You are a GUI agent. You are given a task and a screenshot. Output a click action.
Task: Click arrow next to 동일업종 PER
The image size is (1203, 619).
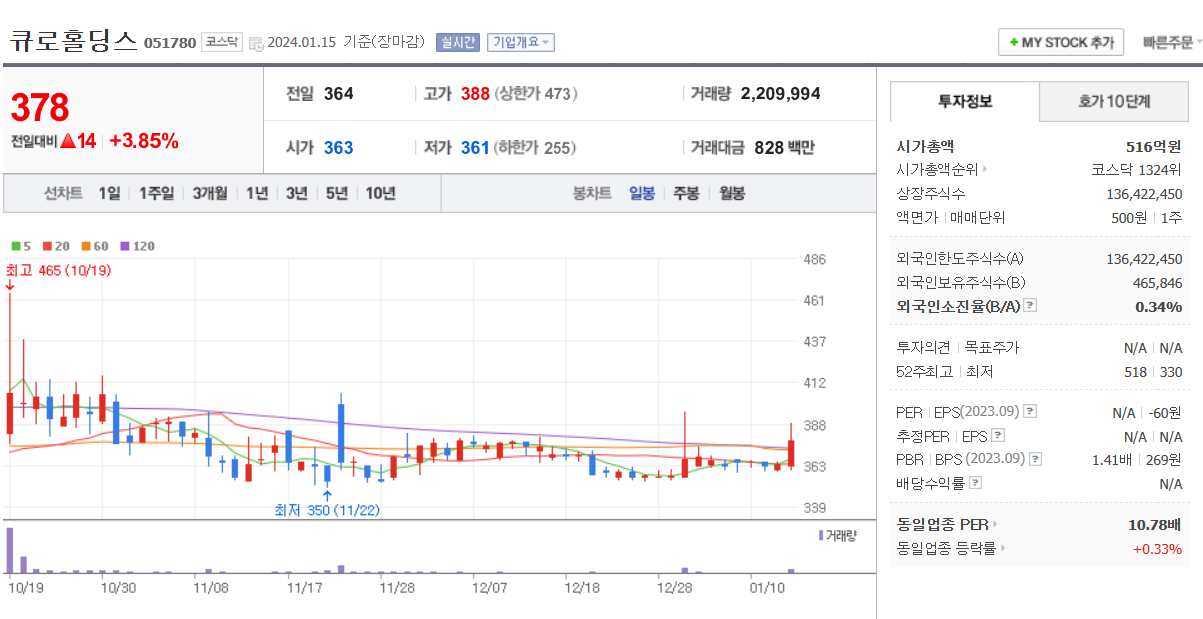pyautogui.click(x=995, y=524)
